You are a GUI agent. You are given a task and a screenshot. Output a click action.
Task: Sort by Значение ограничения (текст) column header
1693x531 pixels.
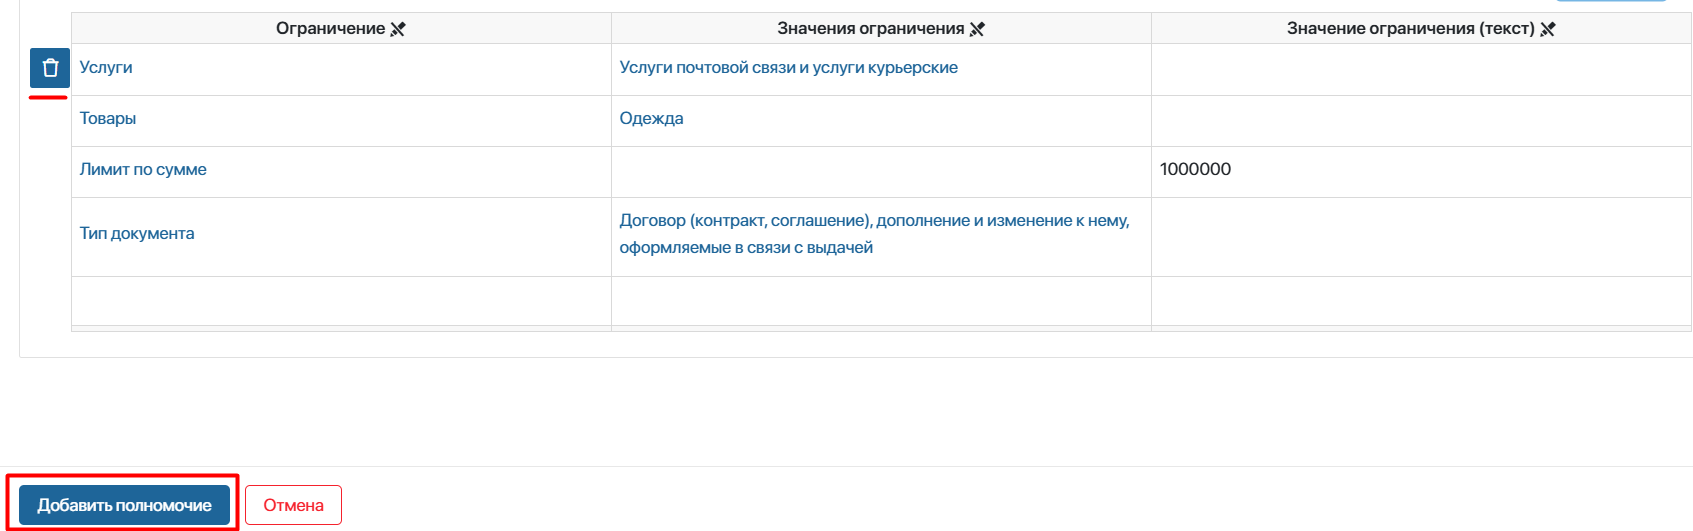tap(1410, 28)
